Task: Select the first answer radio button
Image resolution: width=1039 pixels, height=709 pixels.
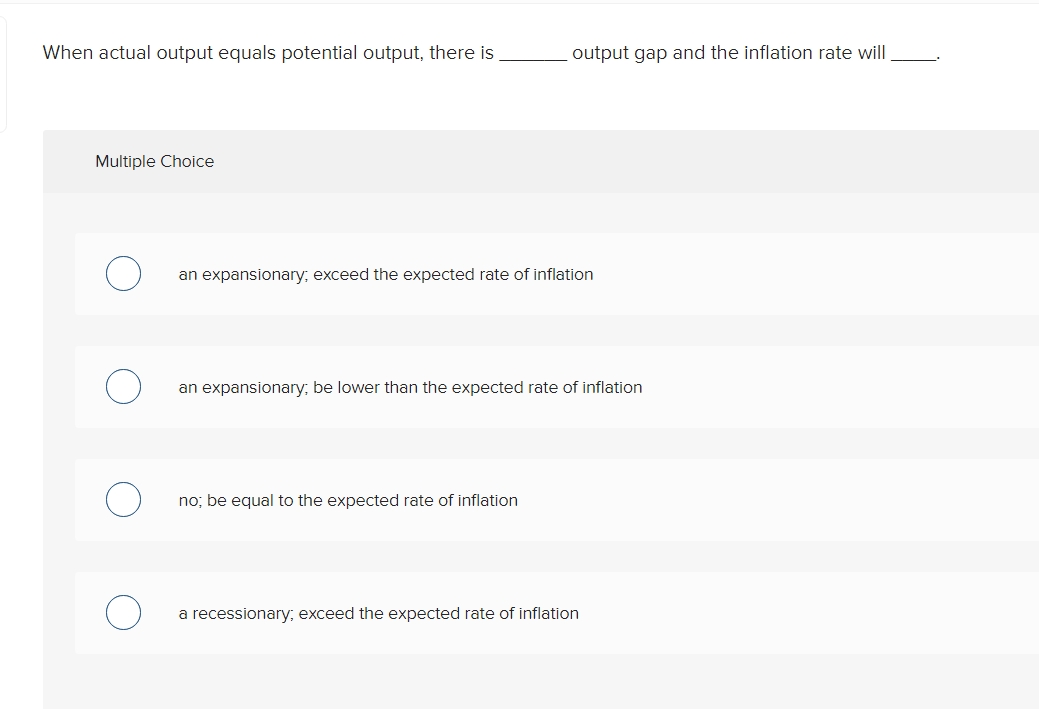Action: [122, 273]
